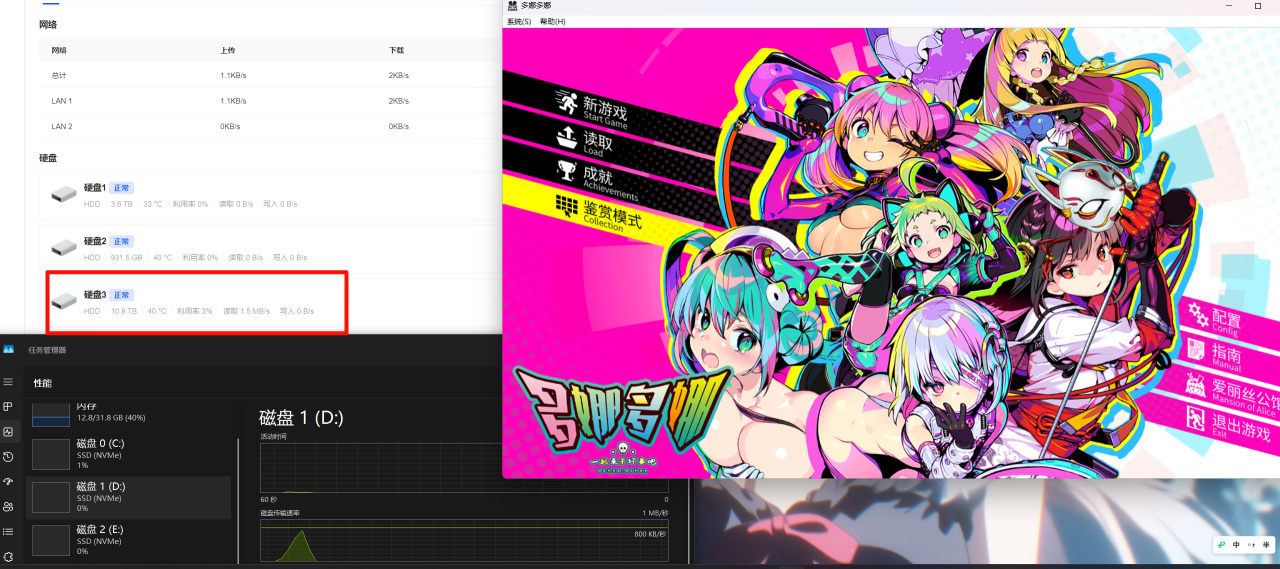
Task: Click the drive icon for 硬盘2
Action: (x=64, y=247)
